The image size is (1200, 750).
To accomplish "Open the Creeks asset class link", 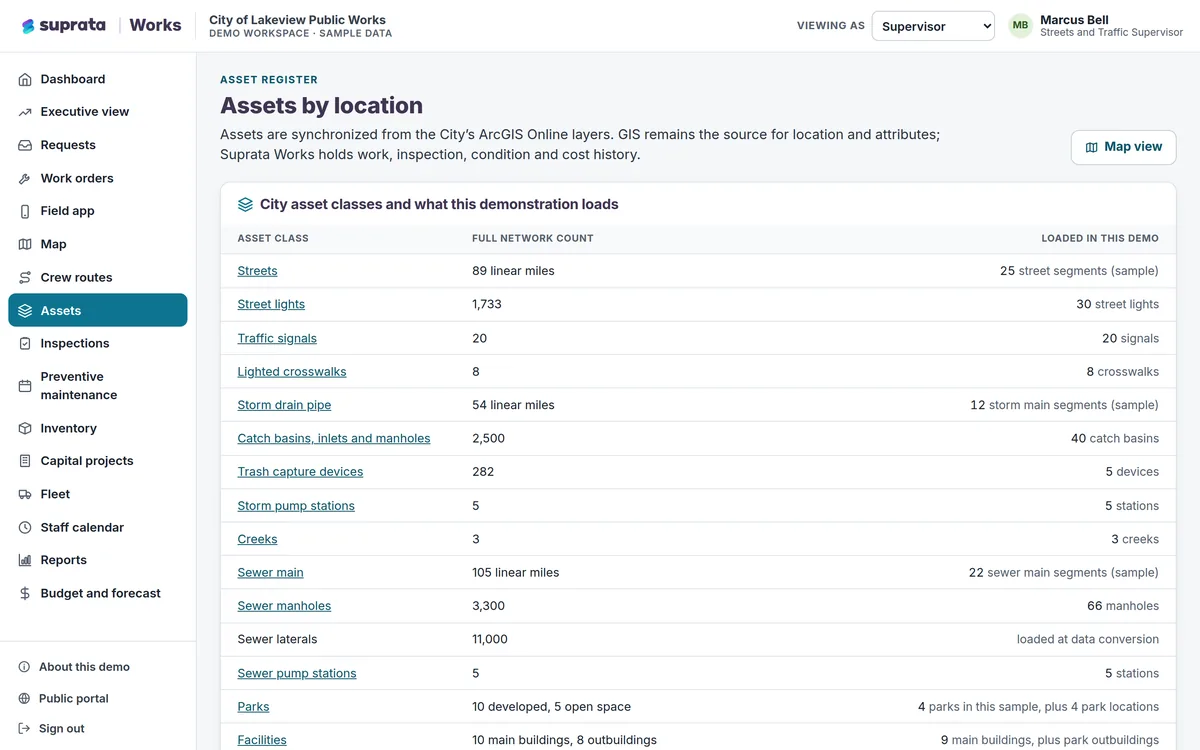I will [x=257, y=539].
